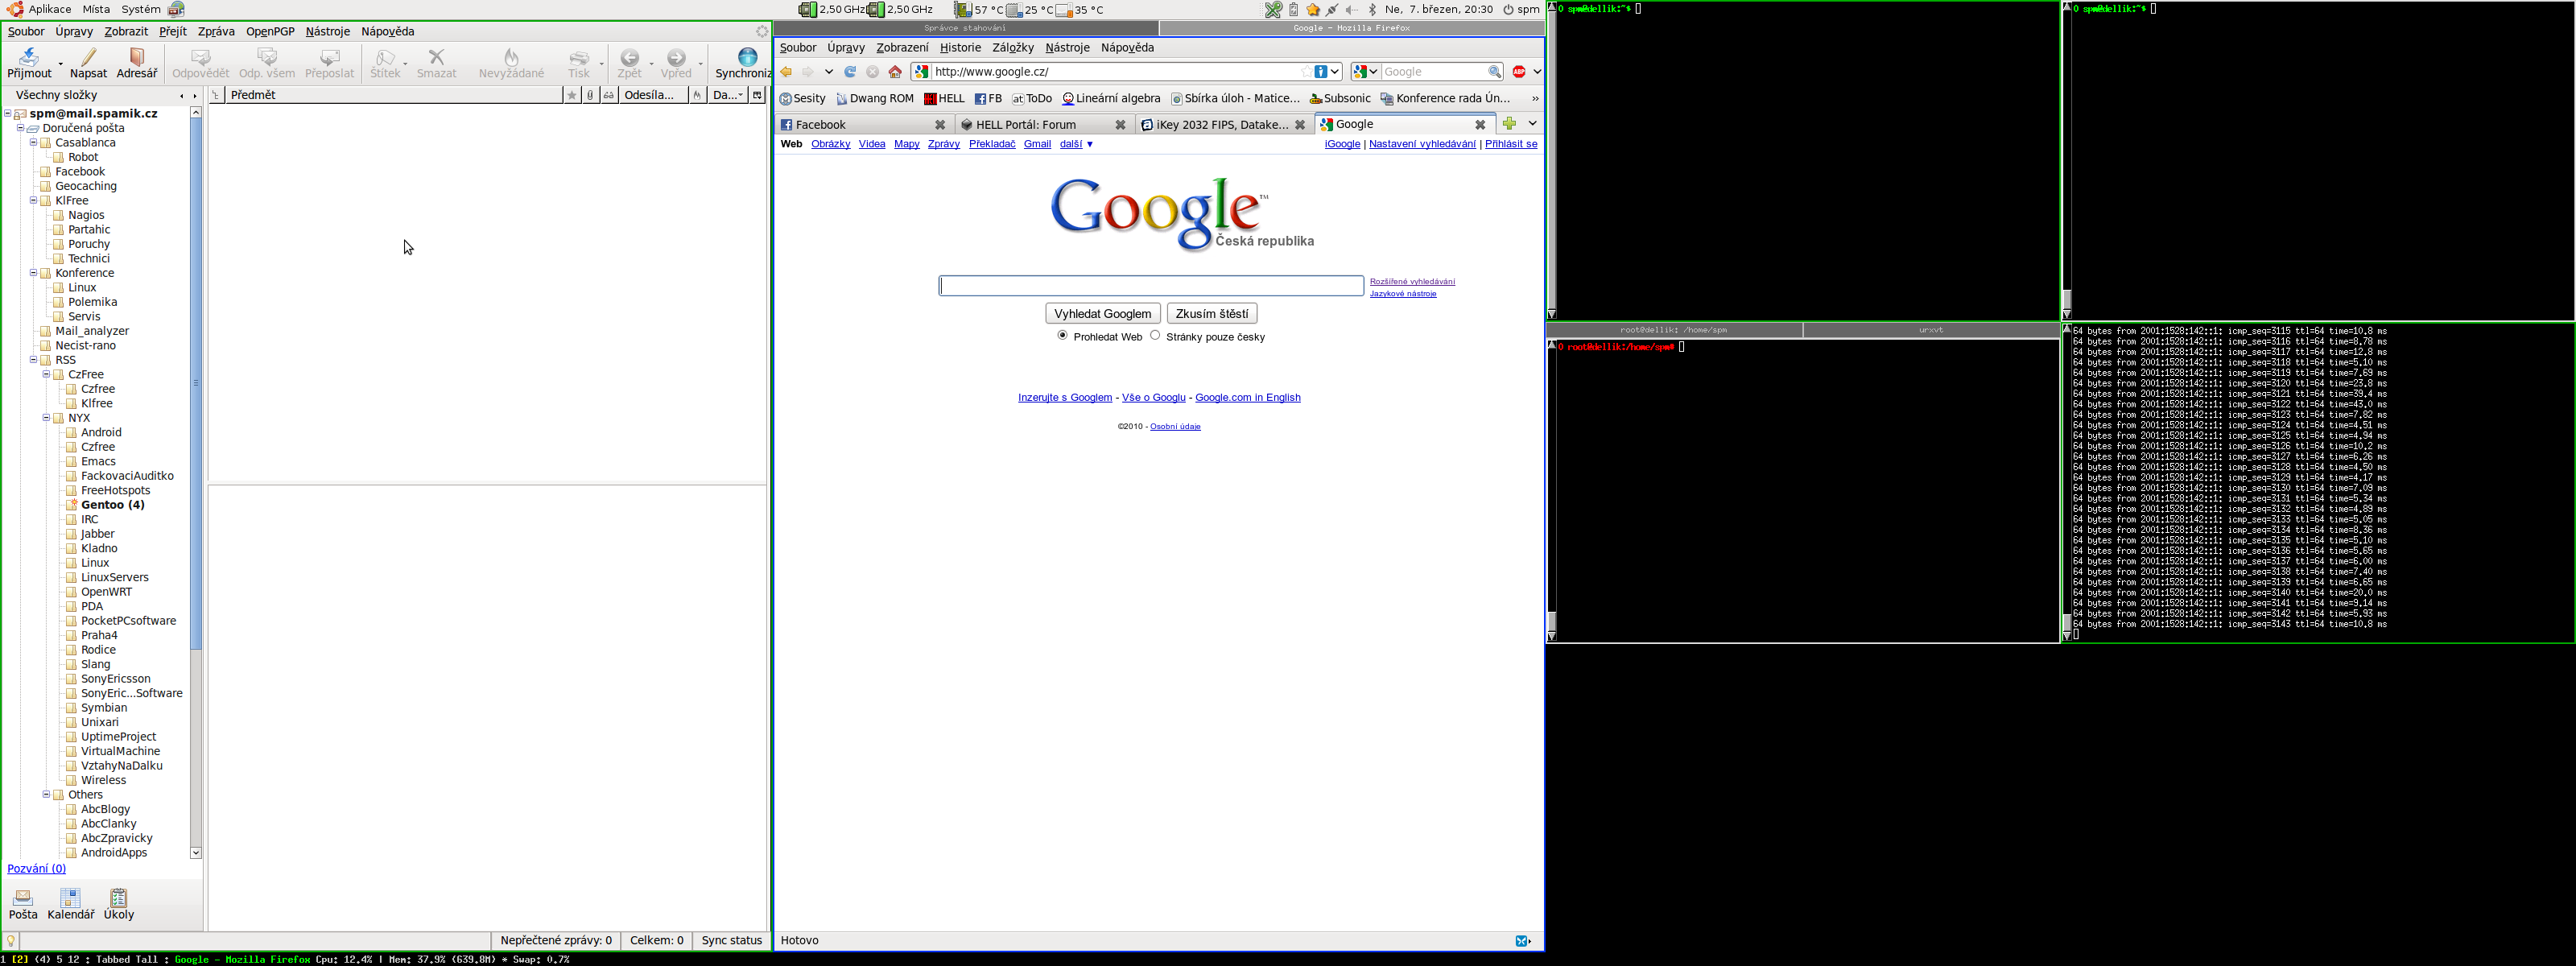
Task: Click the Vyhledat Googlem button
Action: (x=1102, y=314)
